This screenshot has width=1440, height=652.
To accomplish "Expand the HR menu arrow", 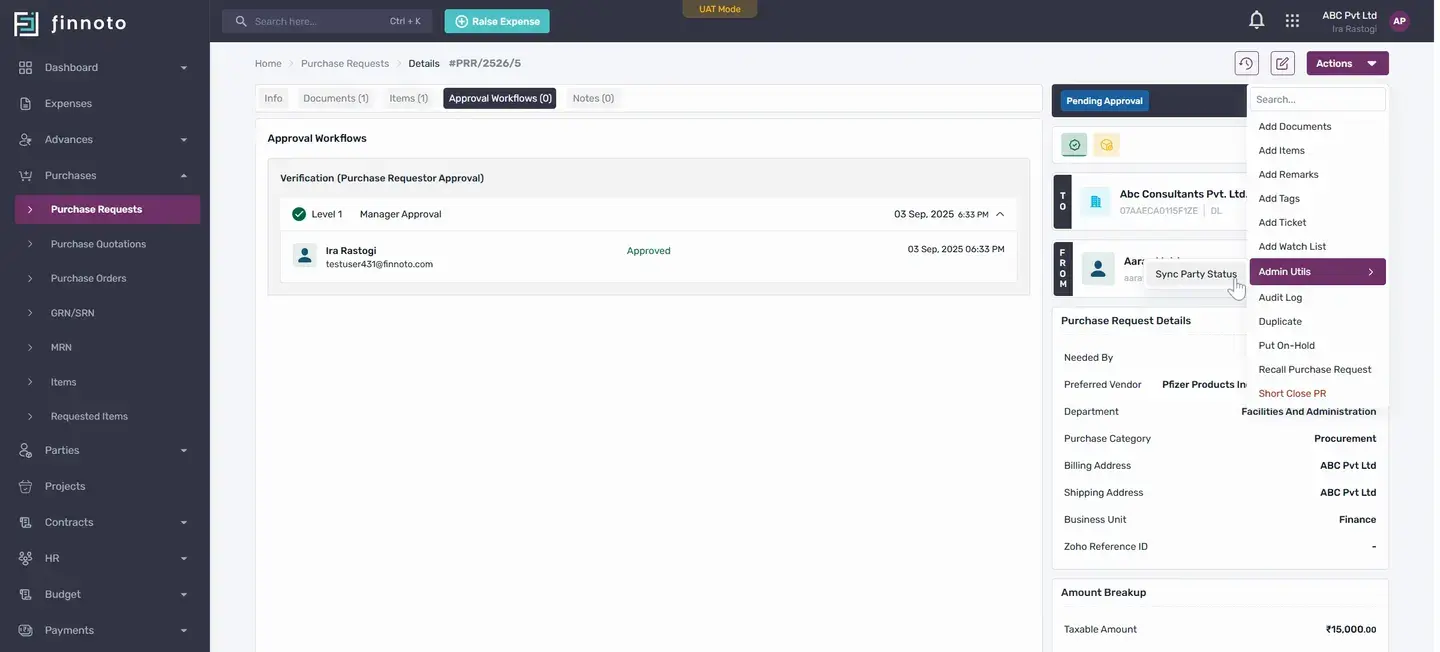I will point(183,559).
